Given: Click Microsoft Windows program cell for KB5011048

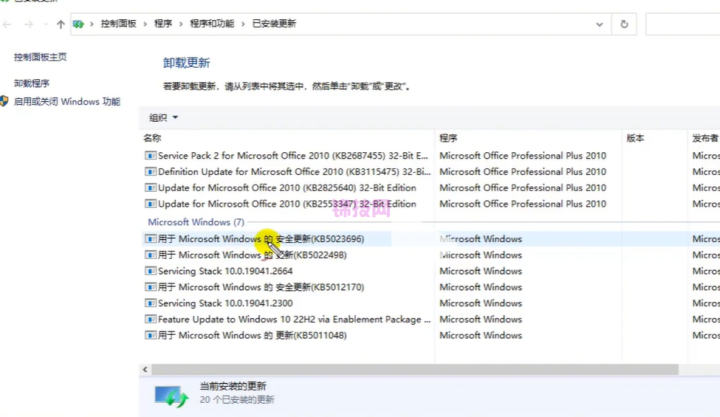Looking at the screenshot, I should (480, 335).
